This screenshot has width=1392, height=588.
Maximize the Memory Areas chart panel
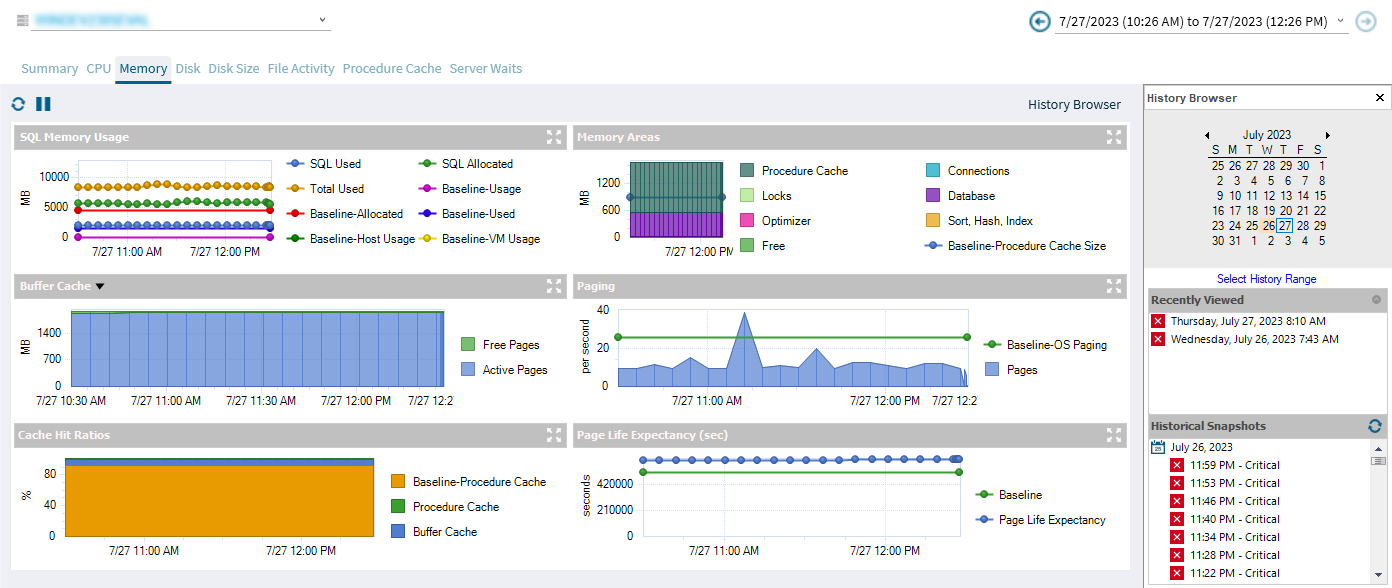pos(1114,137)
